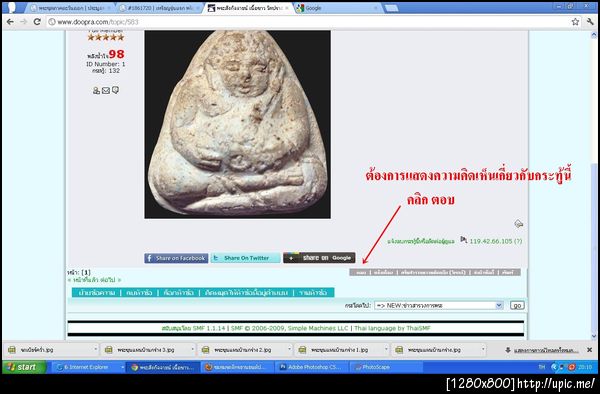Bookmark this page with the star icon
The width and height of the screenshot is (600, 394).
pyautogui.click(x=575, y=22)
